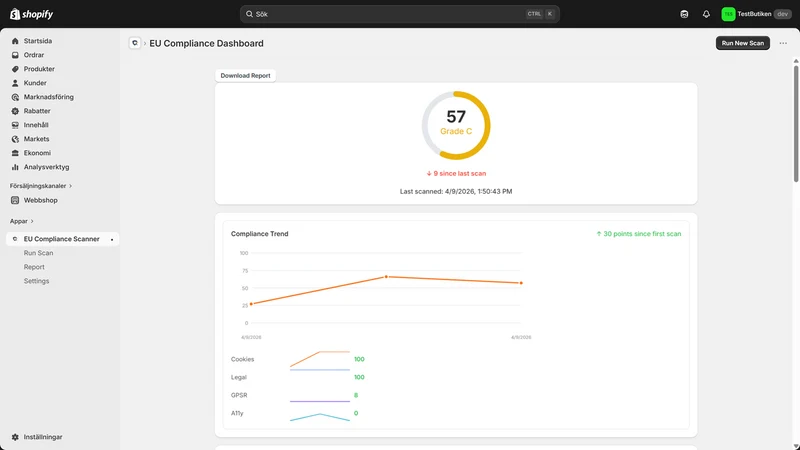Click the Last scanned timestamp text
The height and width of the screenshot is (450, 800).
tap(456, 191)
